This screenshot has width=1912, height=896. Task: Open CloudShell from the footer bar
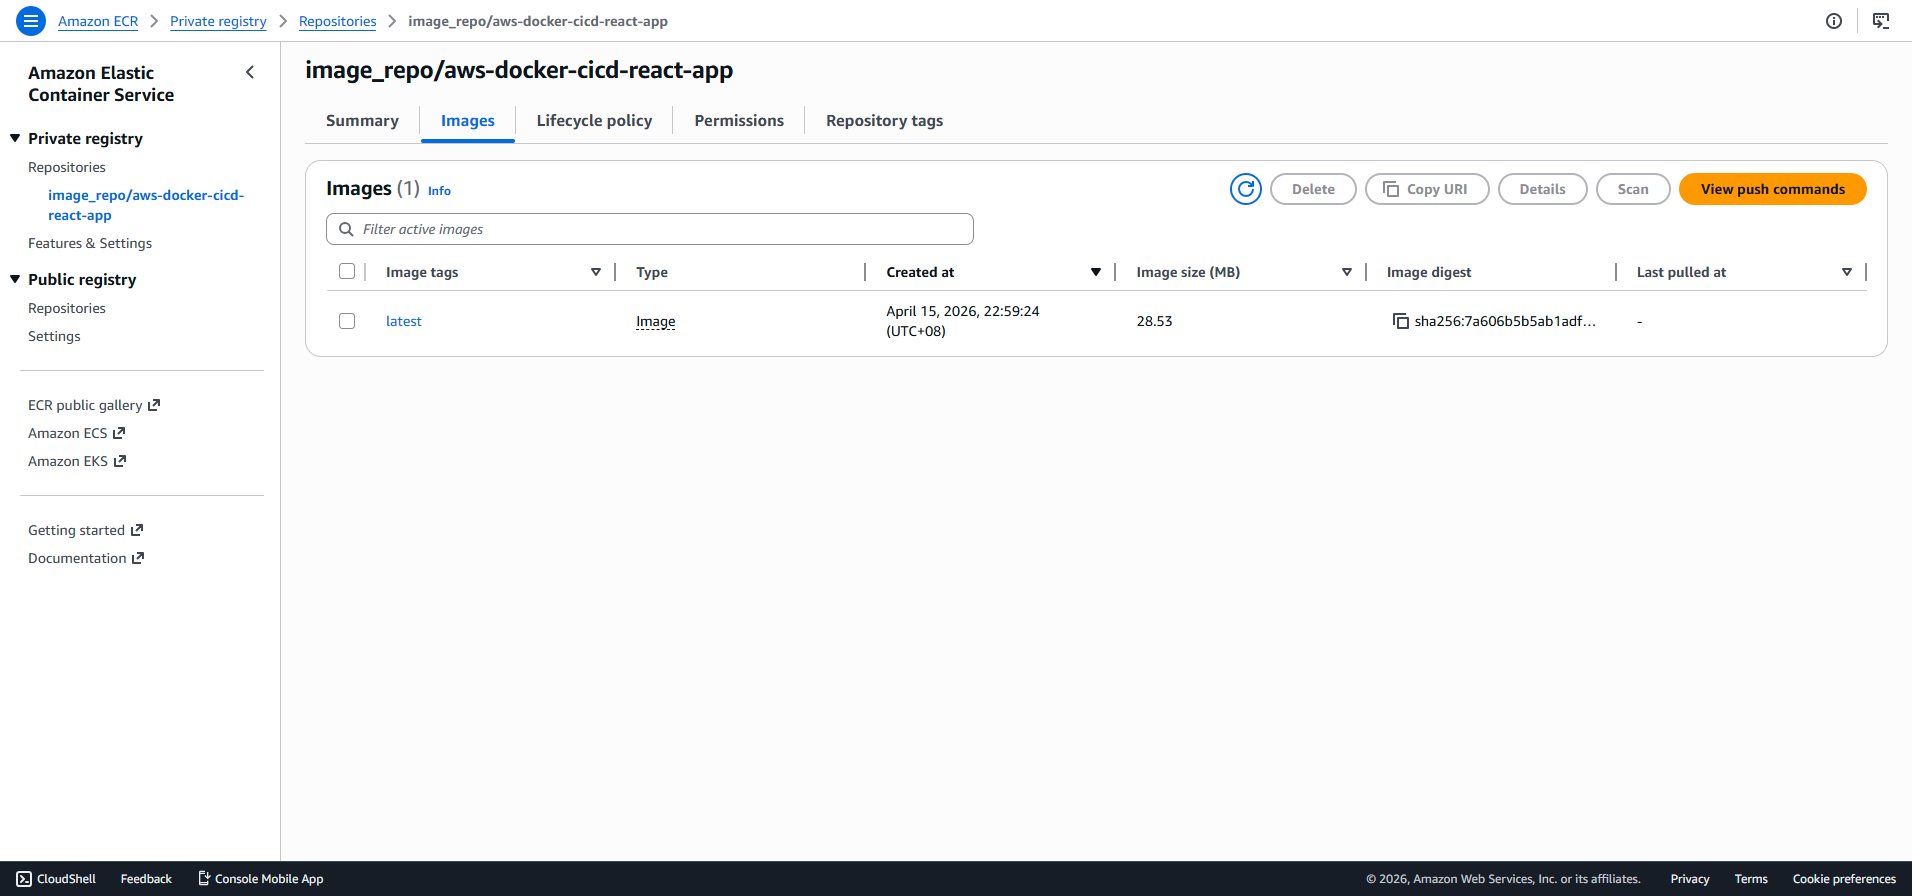56,879
